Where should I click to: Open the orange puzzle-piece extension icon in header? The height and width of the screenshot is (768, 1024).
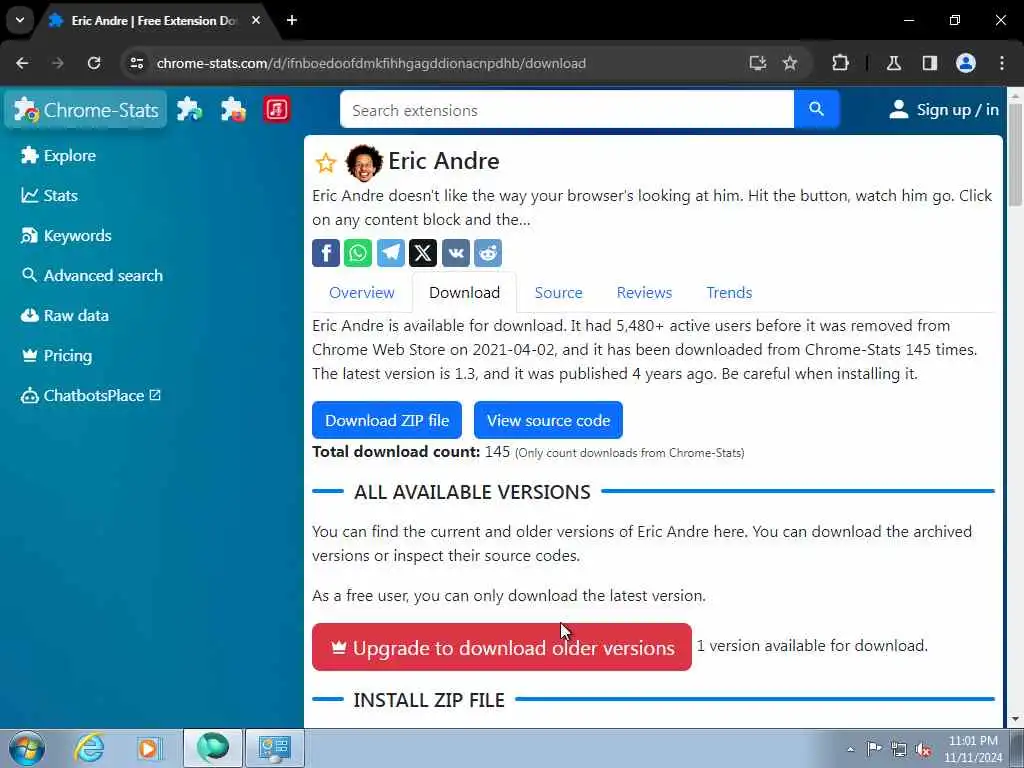pos(233,110)
